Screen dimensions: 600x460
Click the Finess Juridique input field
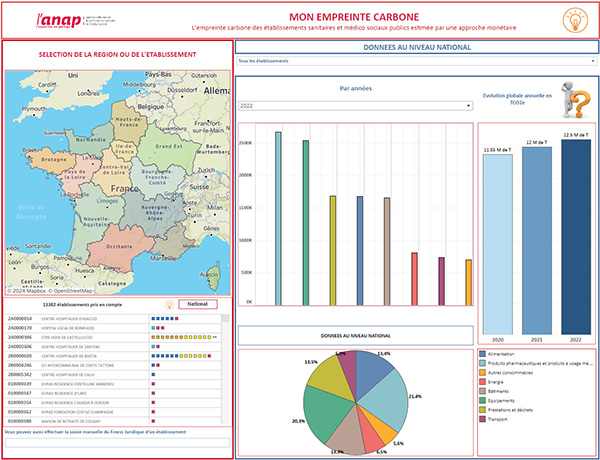[117, 443]
